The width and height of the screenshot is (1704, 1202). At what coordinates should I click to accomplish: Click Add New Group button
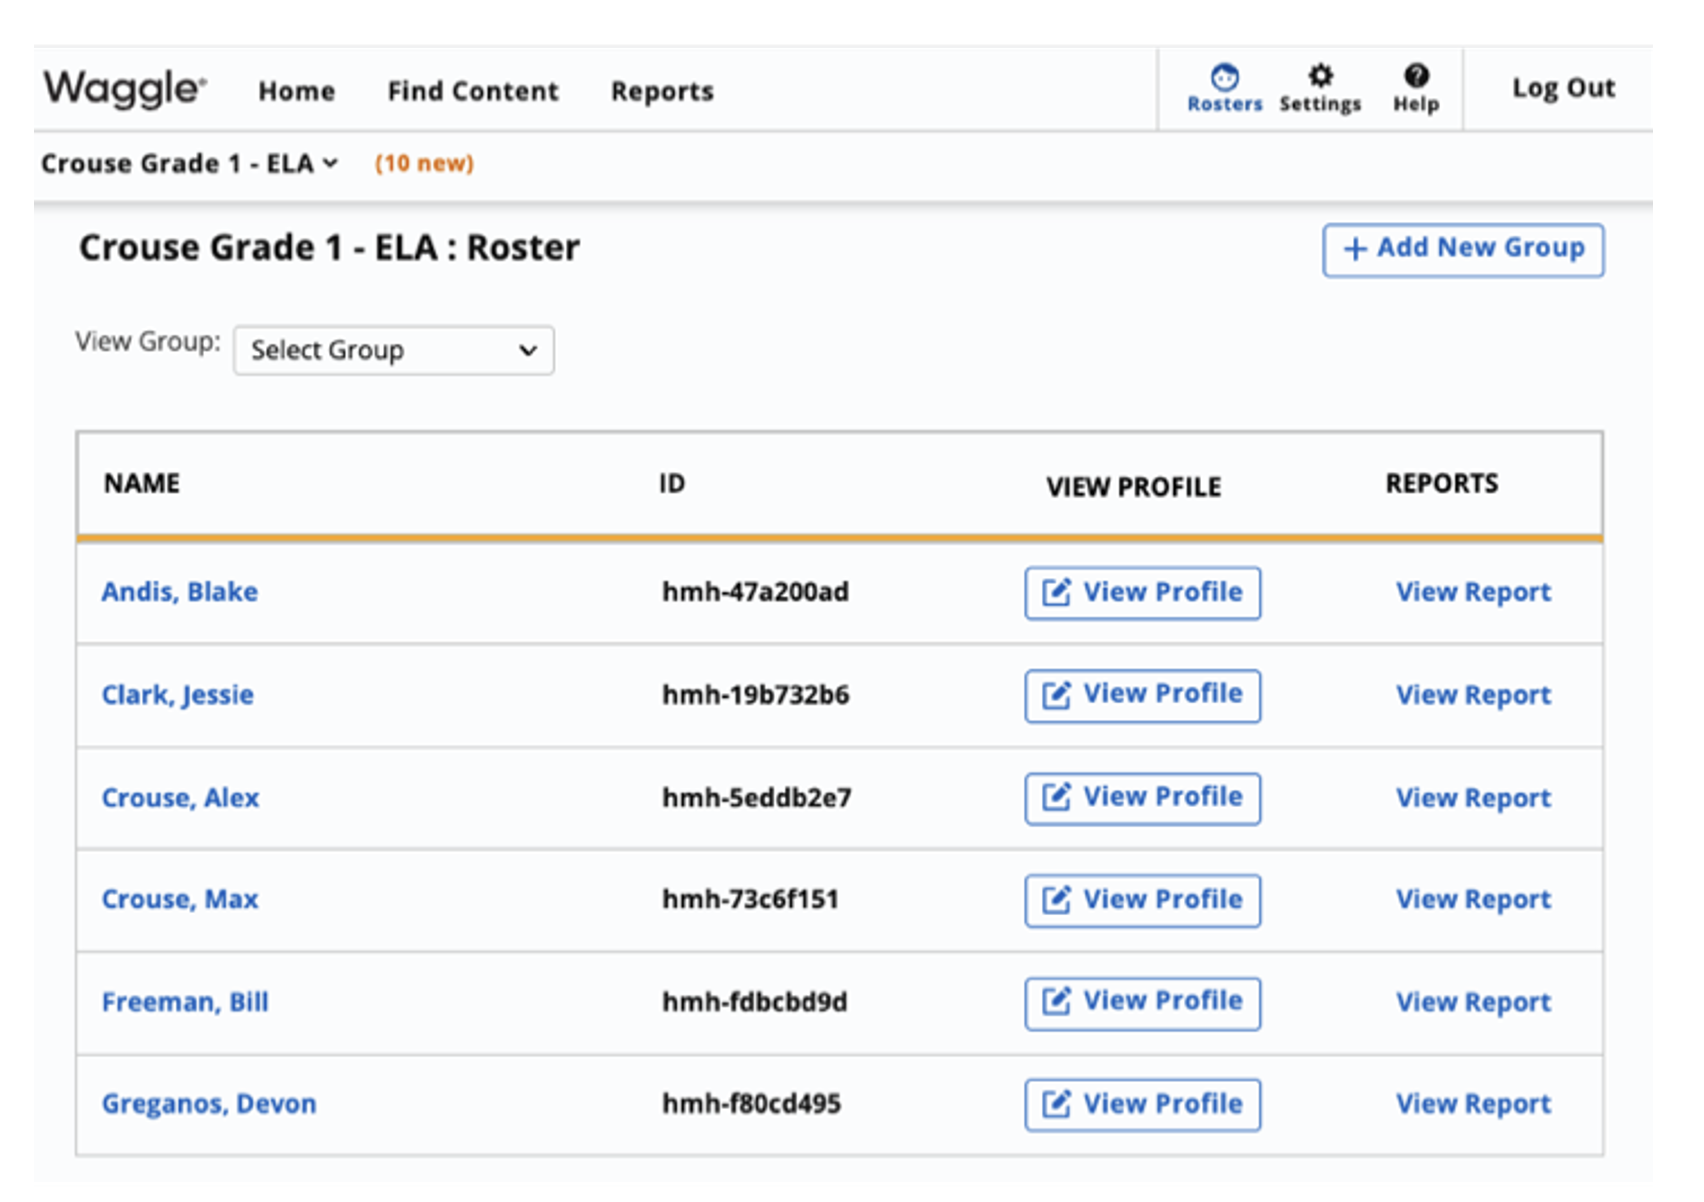click(1463, 250)
